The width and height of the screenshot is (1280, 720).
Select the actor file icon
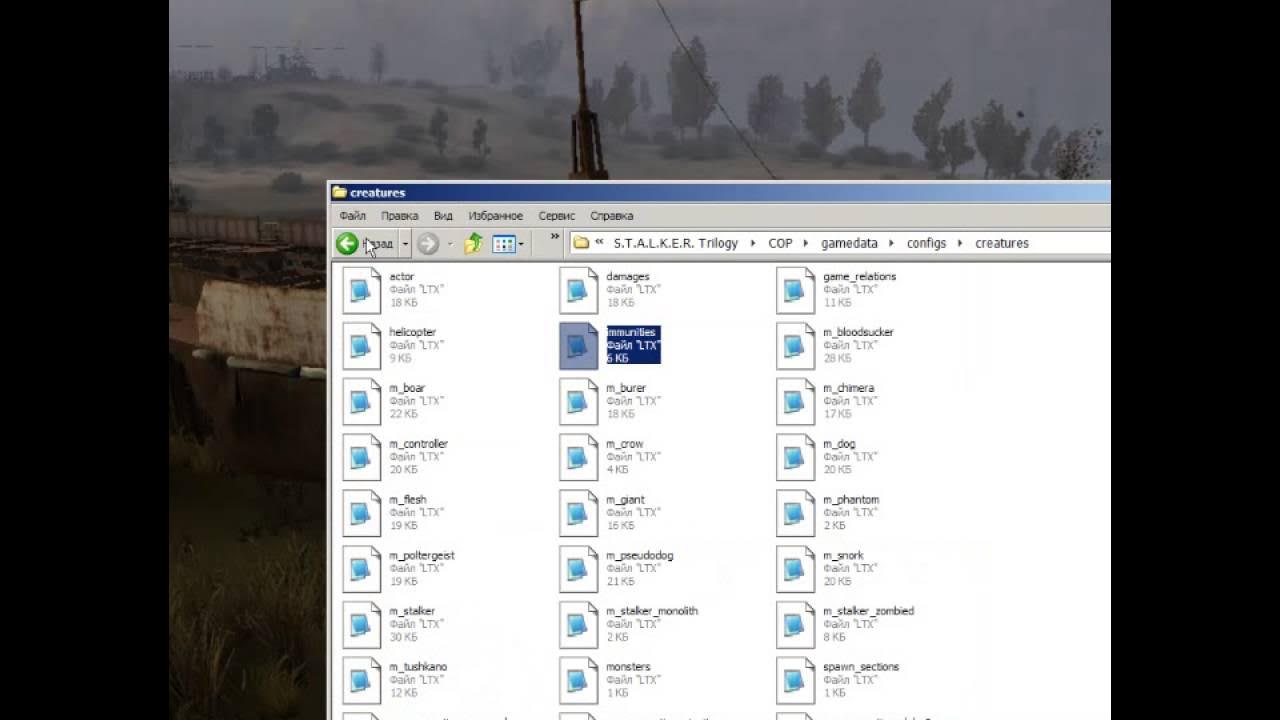coord(361,290)
